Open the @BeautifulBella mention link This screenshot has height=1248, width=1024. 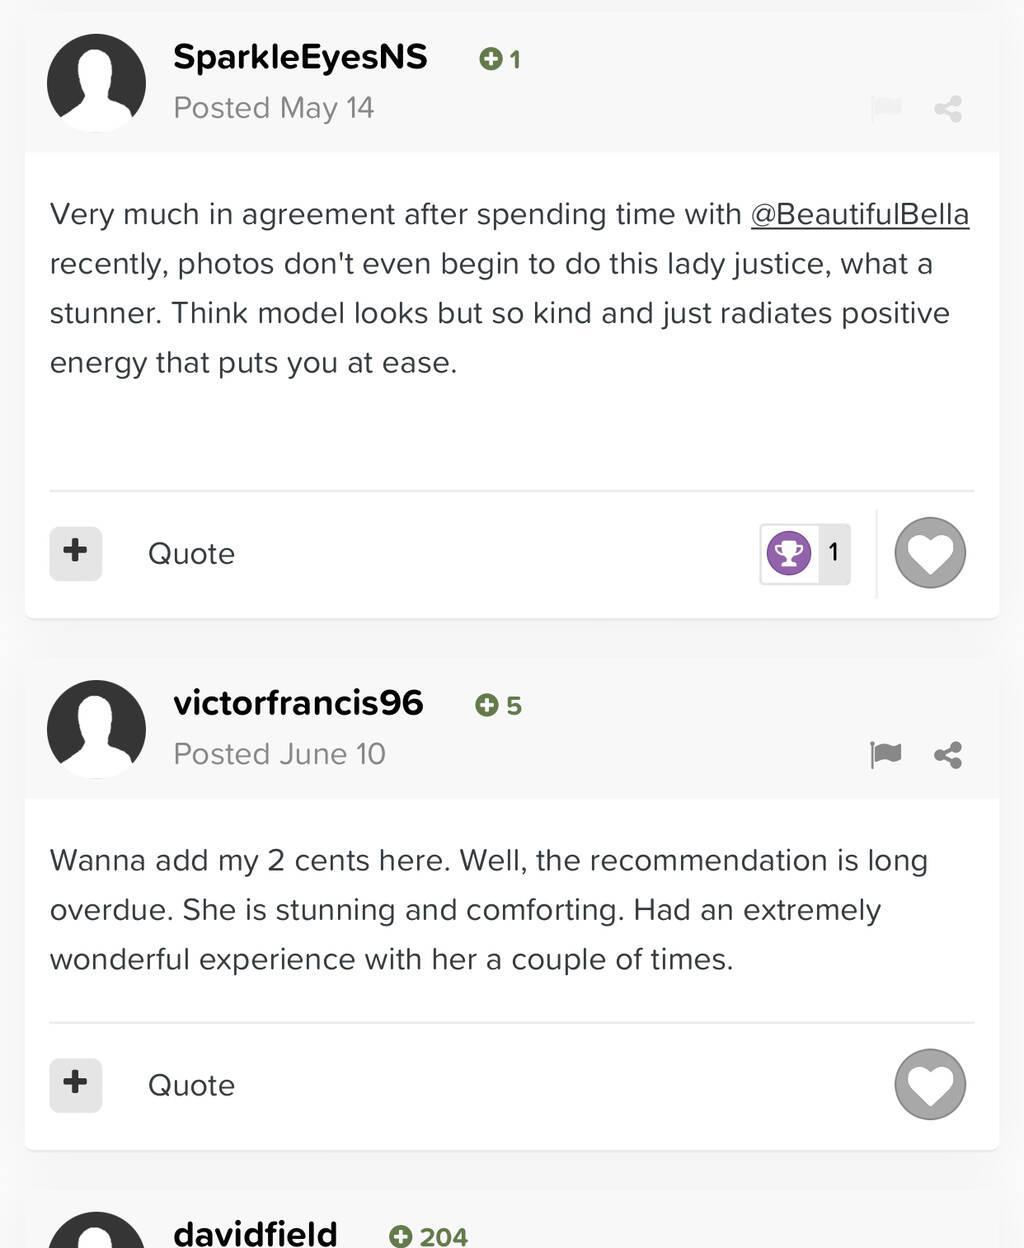click(860, 215)
